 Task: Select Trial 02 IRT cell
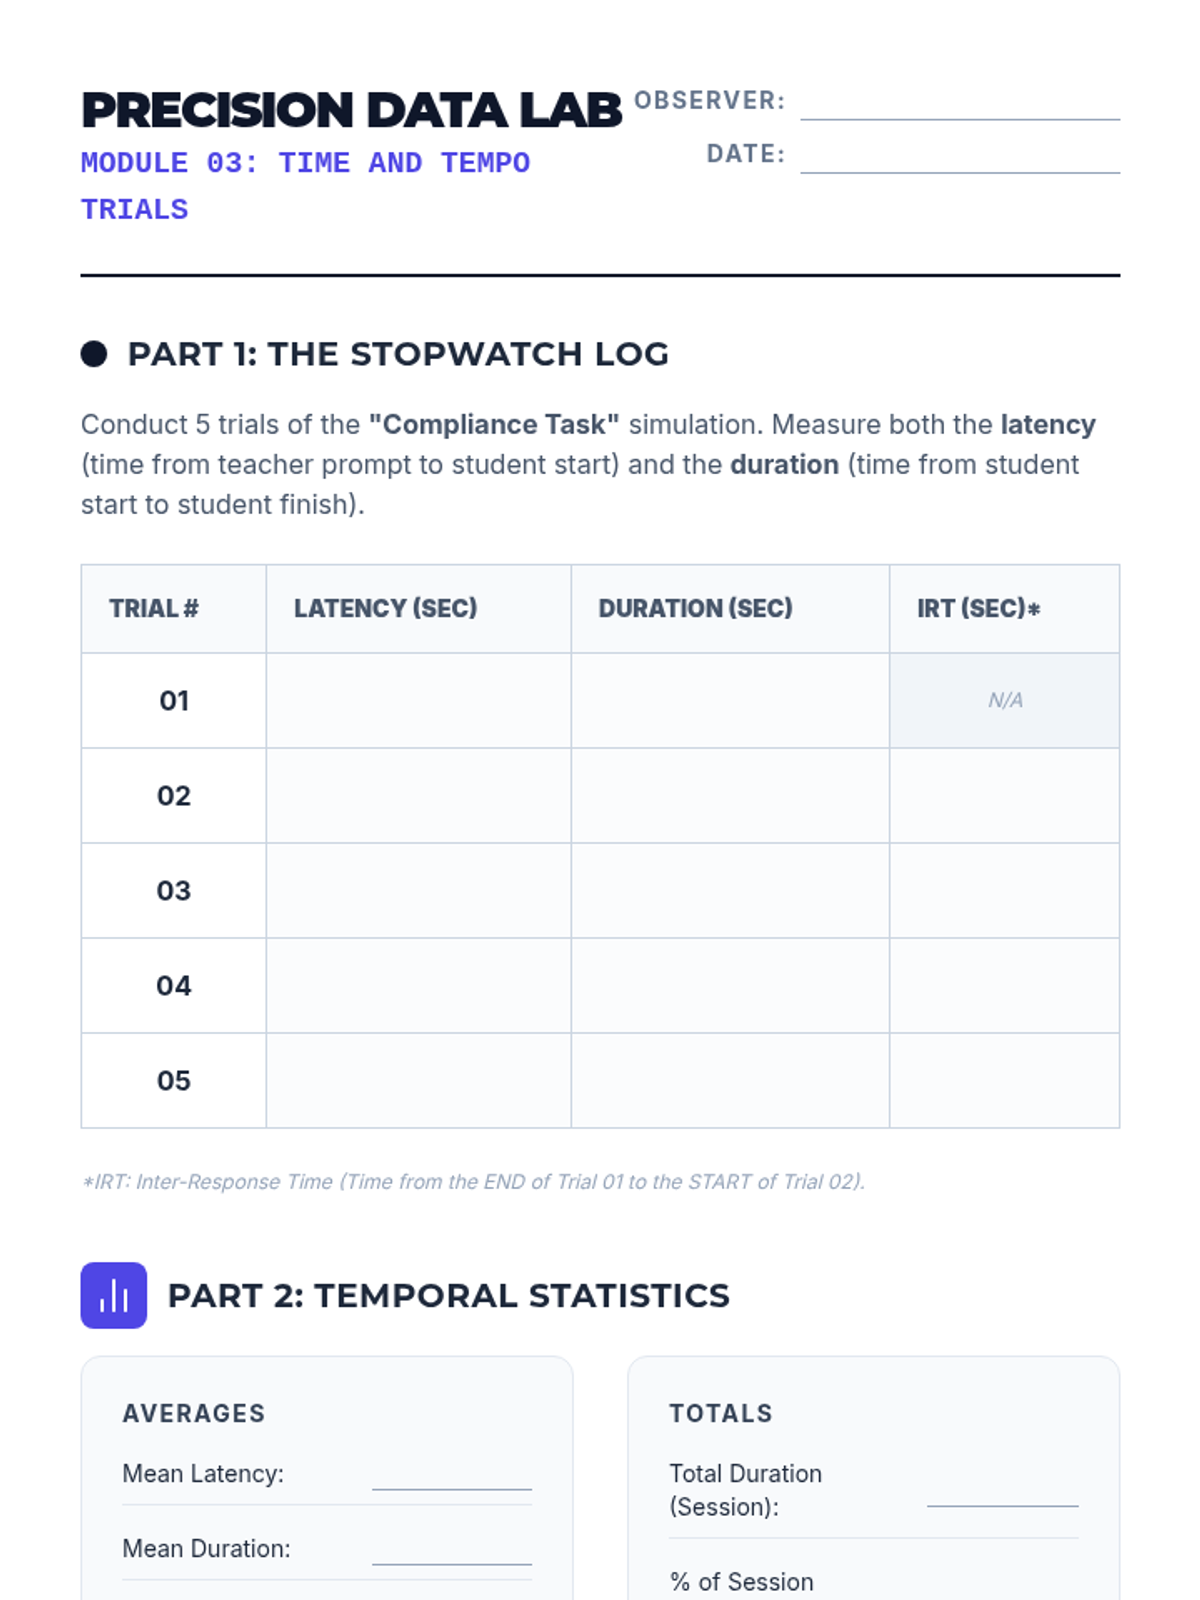tap(1005, 795)
